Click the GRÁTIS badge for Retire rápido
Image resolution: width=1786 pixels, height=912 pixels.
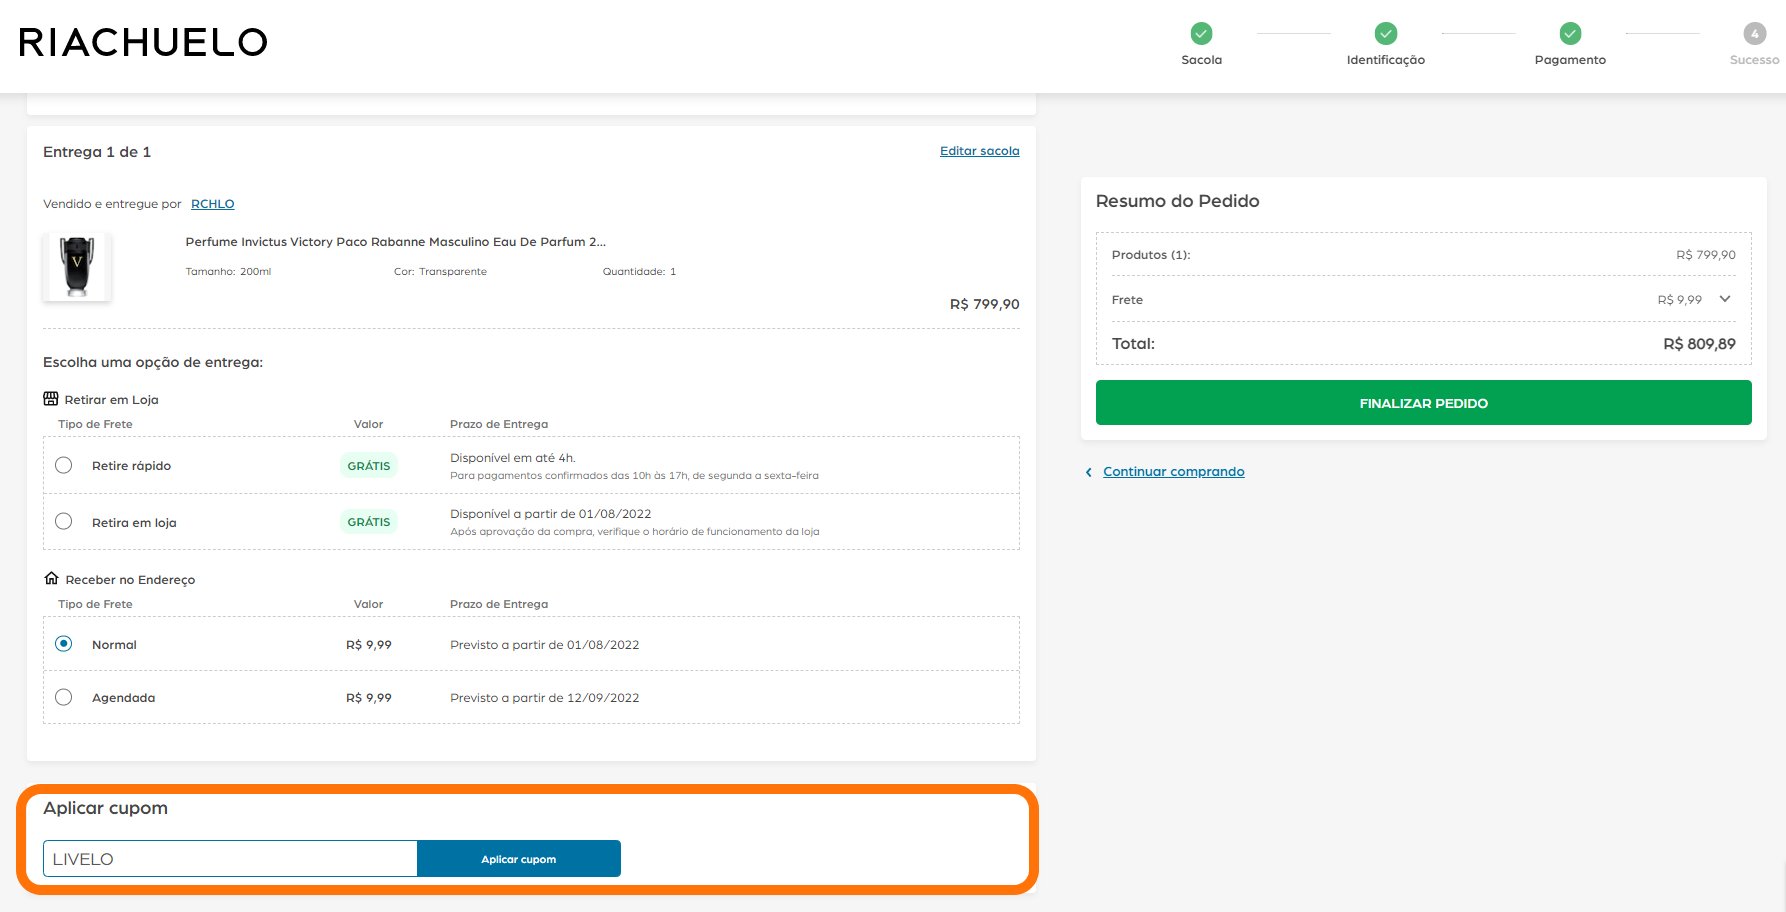[x=369, y=466]
